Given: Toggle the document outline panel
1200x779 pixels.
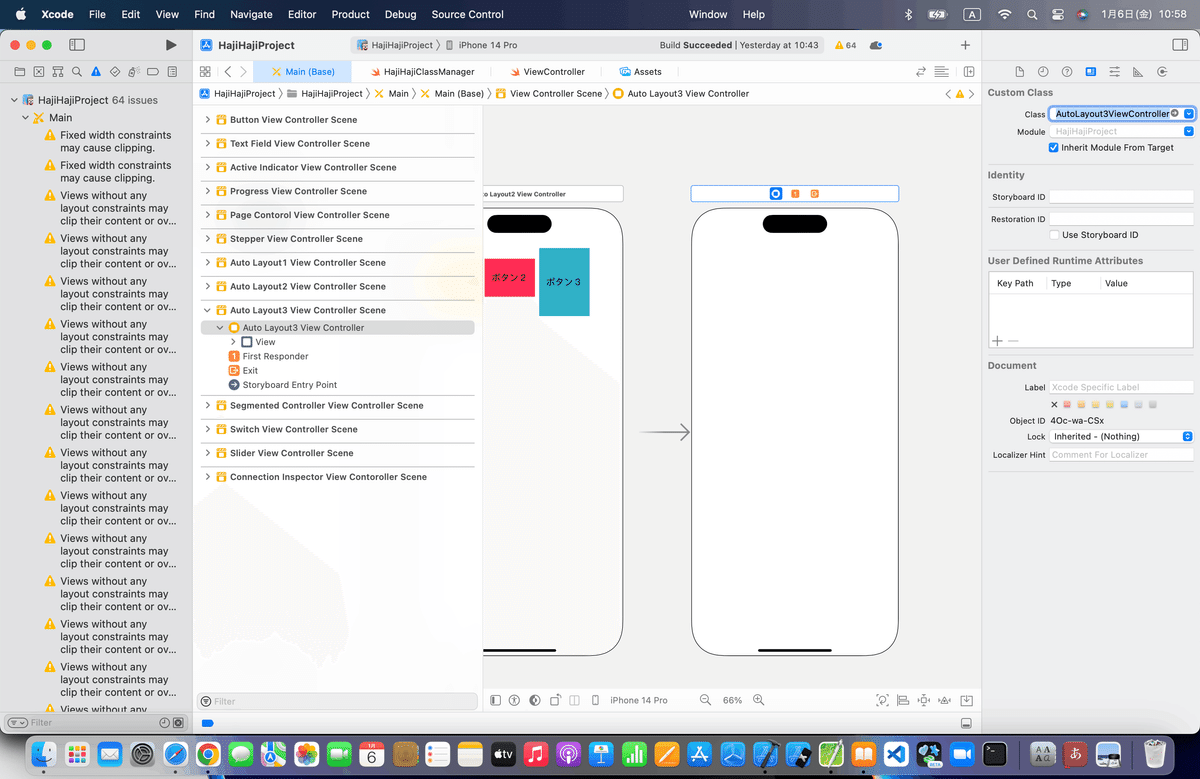Looking at the screenshot, I should (x=495, y=700).
